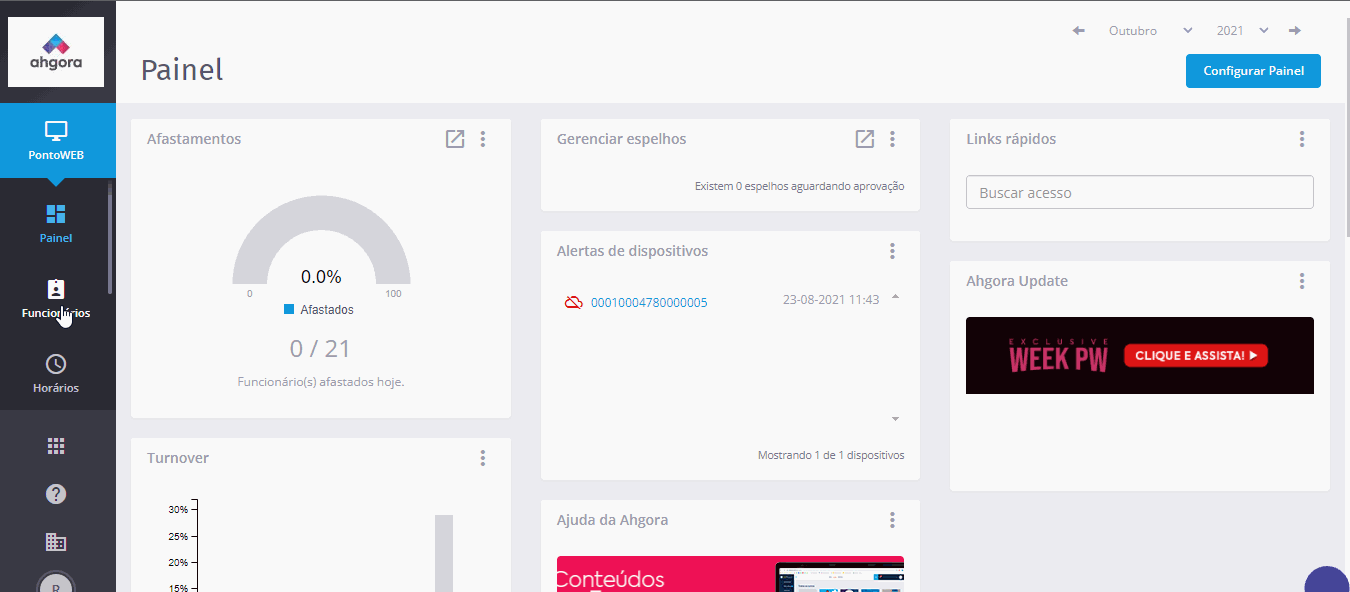
Task: Click Existem 0 espelhos aguardando aprovação
Action: click(800, 186)
